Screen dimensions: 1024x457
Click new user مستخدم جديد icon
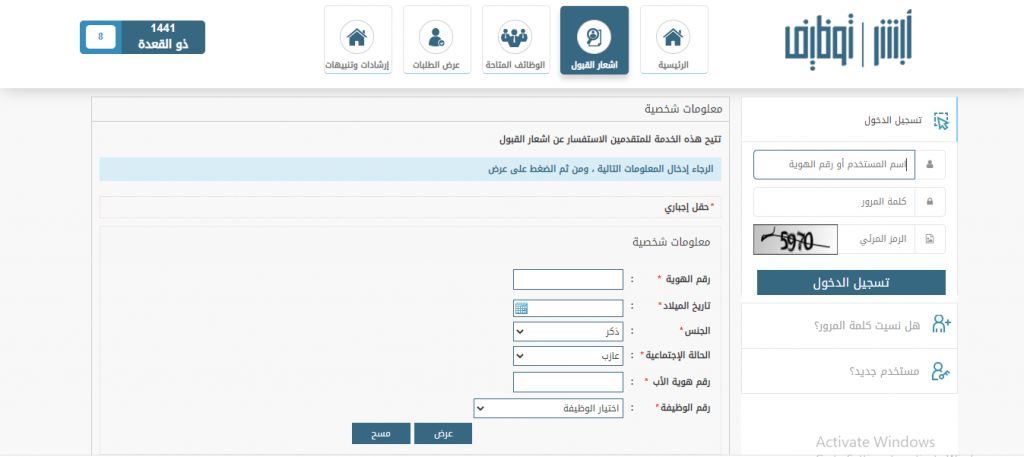tap(939, 371)
